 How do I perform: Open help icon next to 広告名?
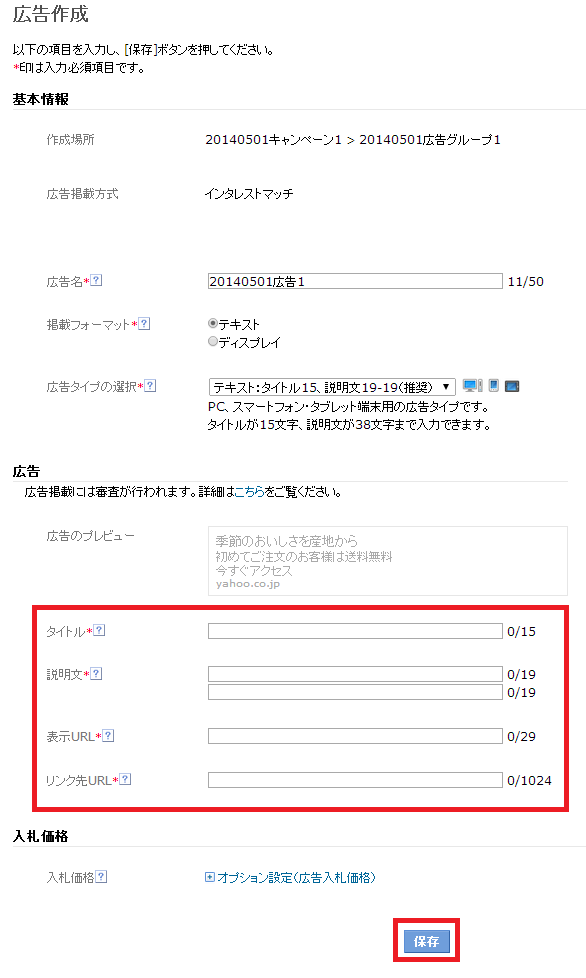(97, 281)
